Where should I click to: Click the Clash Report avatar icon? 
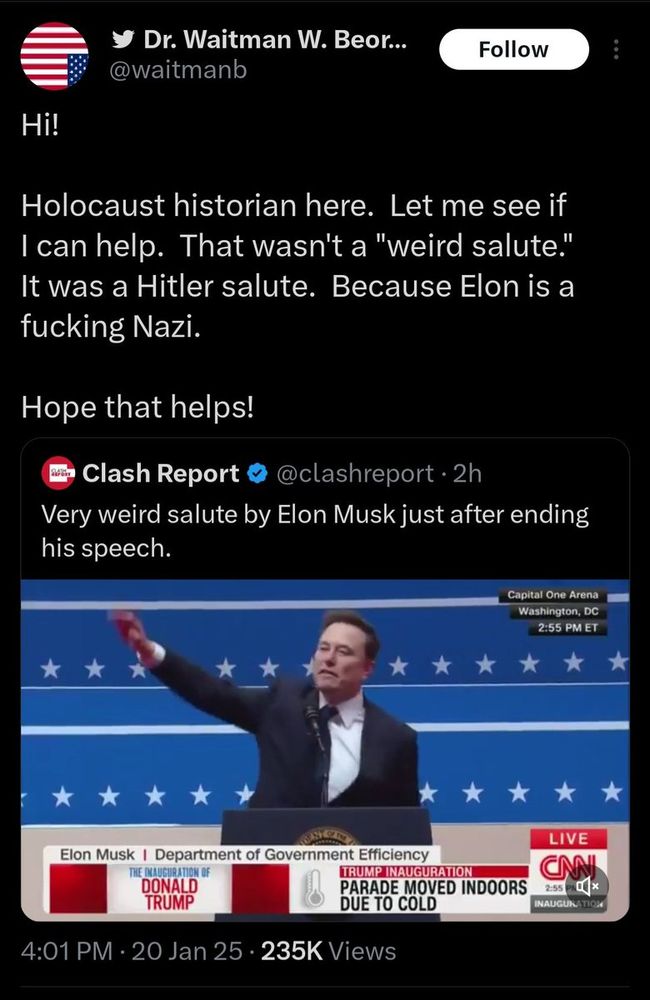58,473
